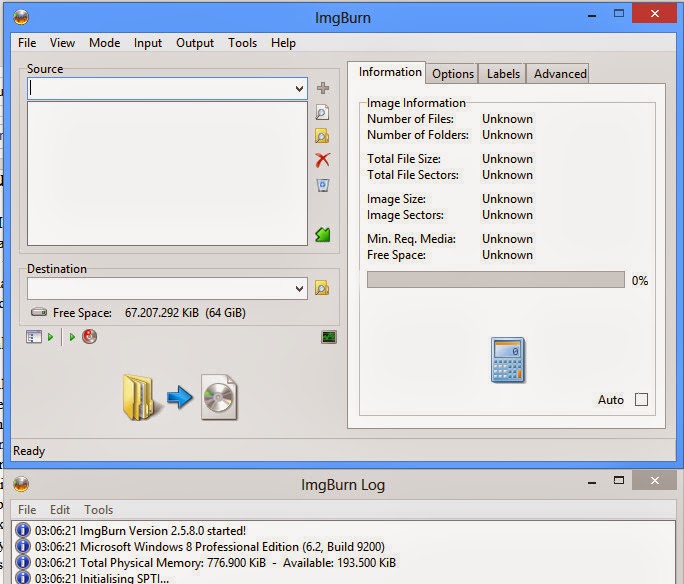Click the Unknown value beside Image Size
This screenshot has height=584, width=684.
point(507,199)
